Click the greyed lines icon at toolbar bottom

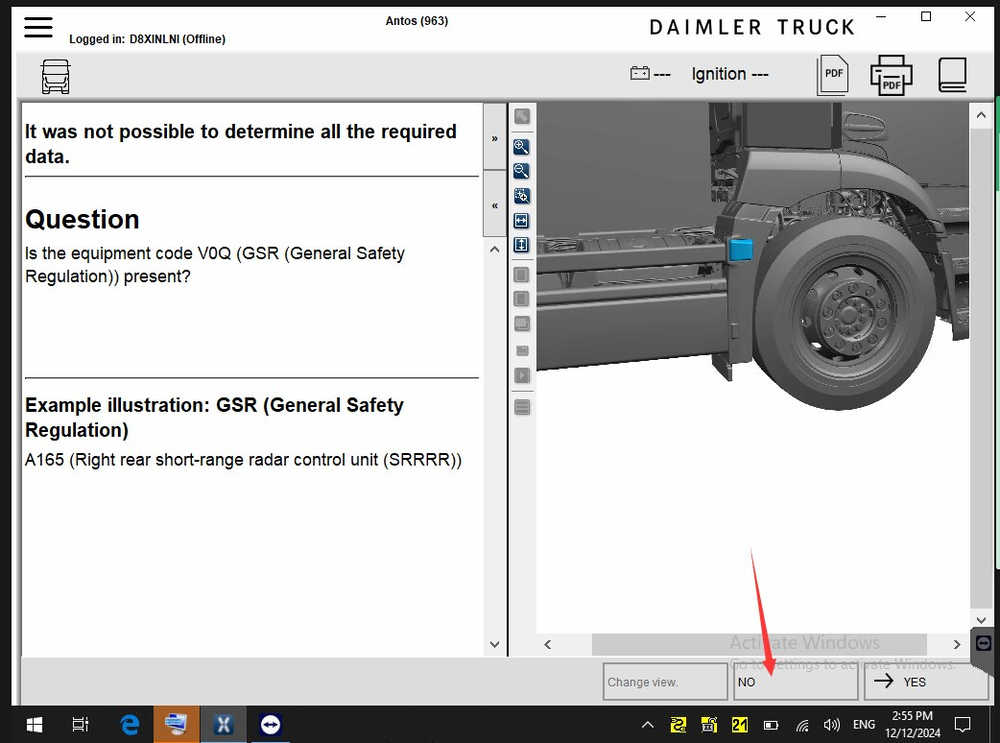(x=522, y=407)
